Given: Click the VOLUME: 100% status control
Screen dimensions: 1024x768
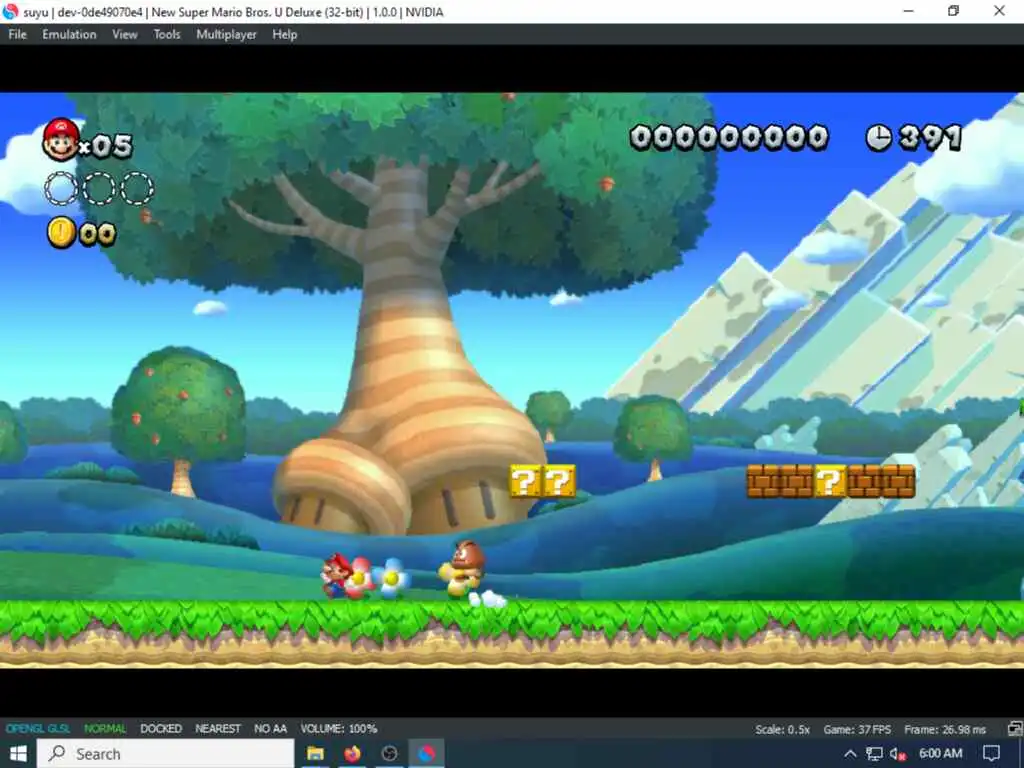Looking at the screenshot, I should [338, 728].
